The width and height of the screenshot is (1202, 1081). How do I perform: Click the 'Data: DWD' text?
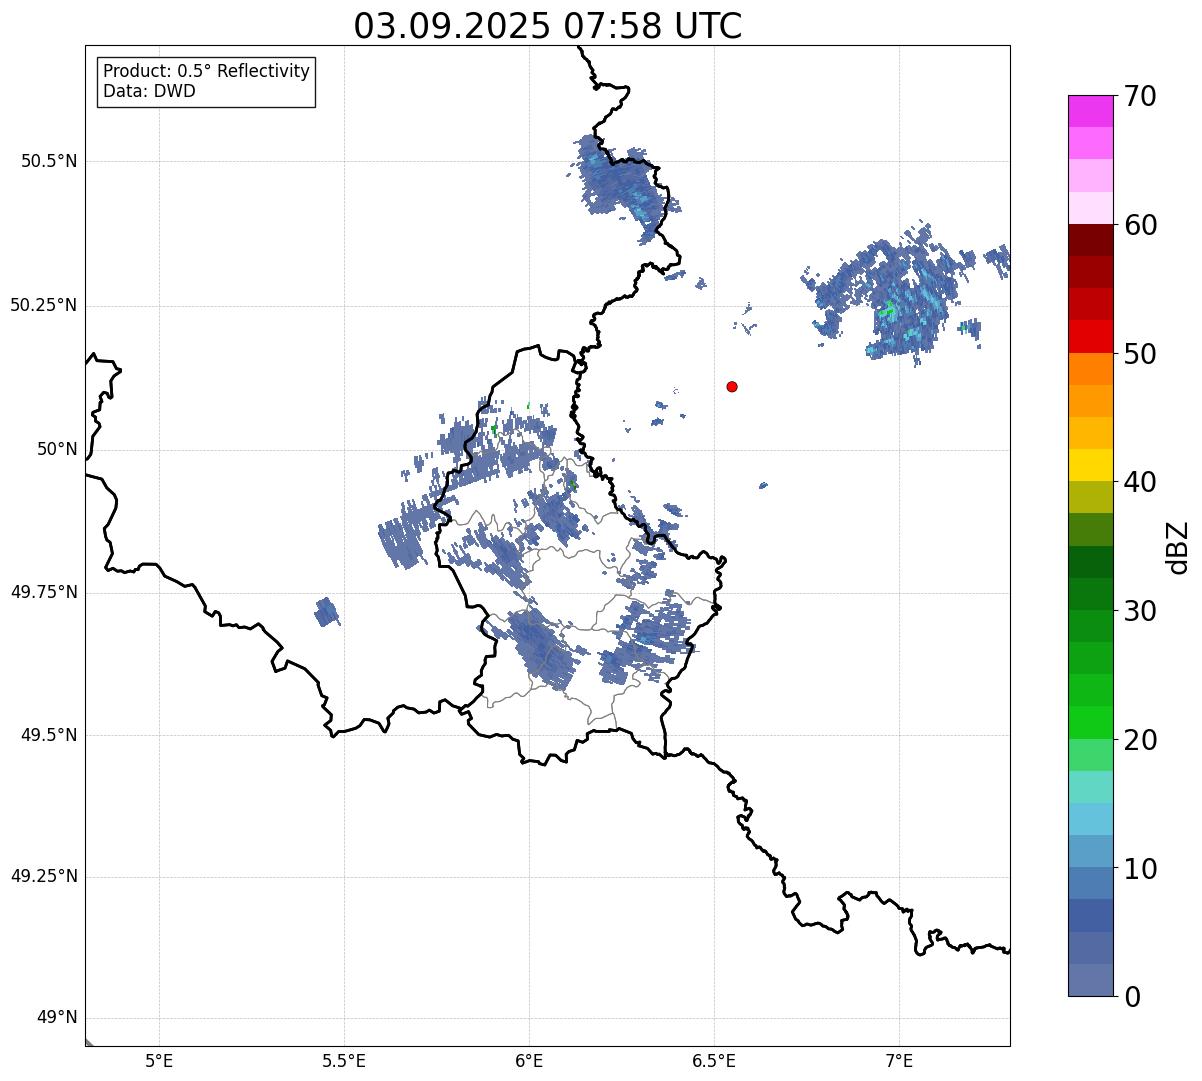[149, 91]
